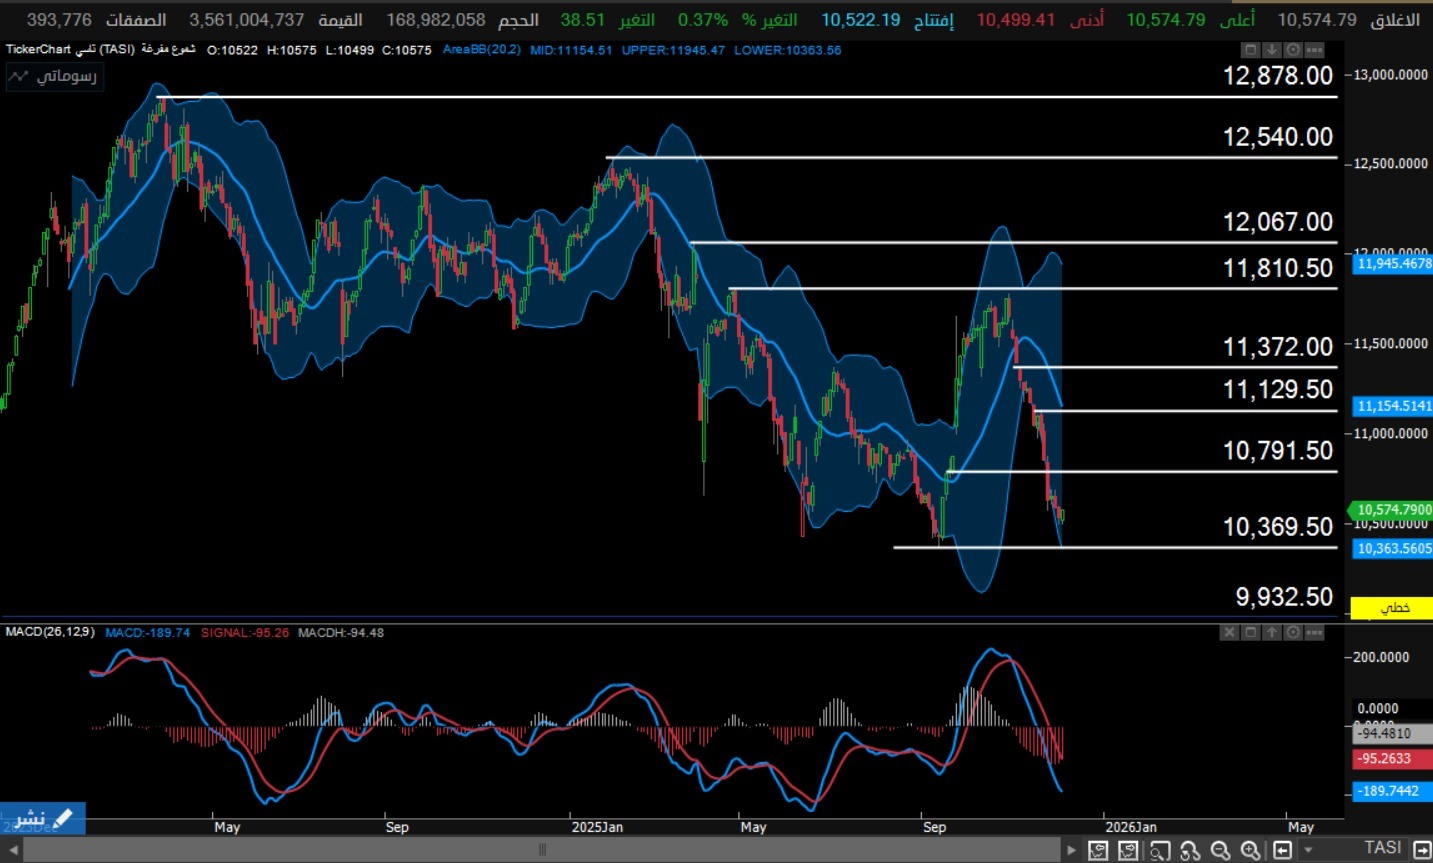Click the zoom in magnifier icon
The height and width of the screenshot is (863, 1433).
(1250, 851)
